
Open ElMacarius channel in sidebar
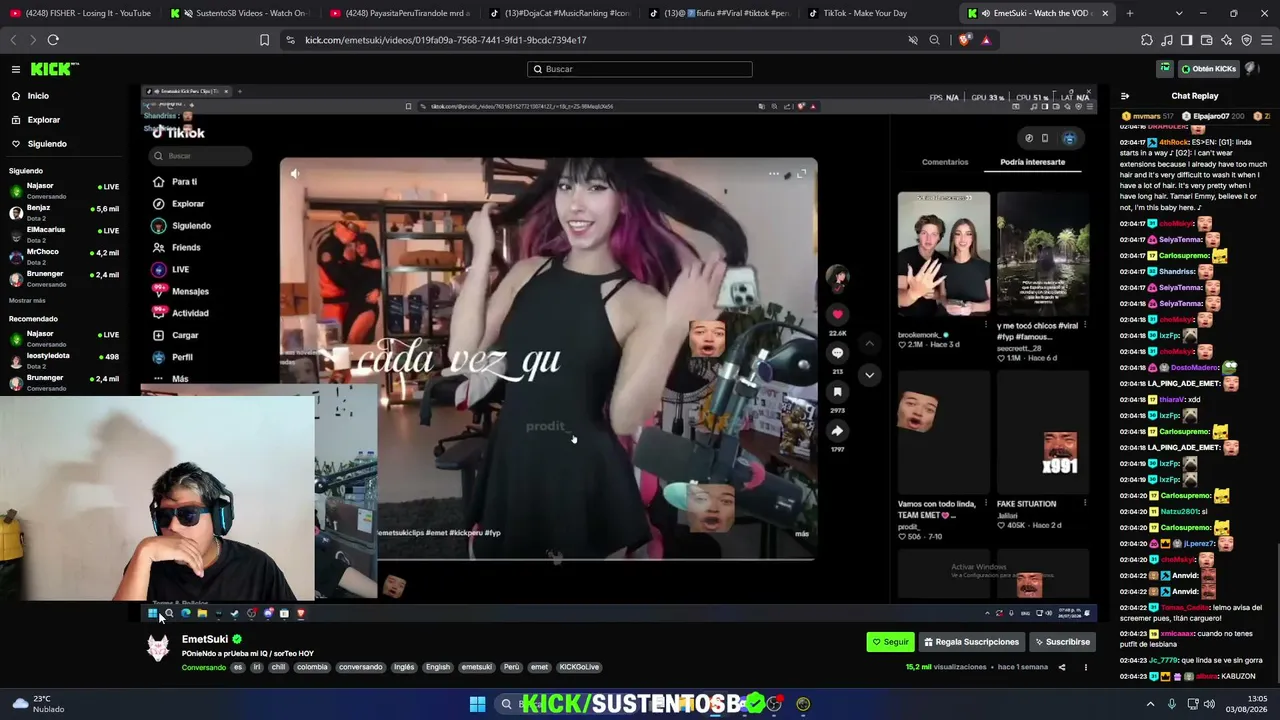point(62,234)
